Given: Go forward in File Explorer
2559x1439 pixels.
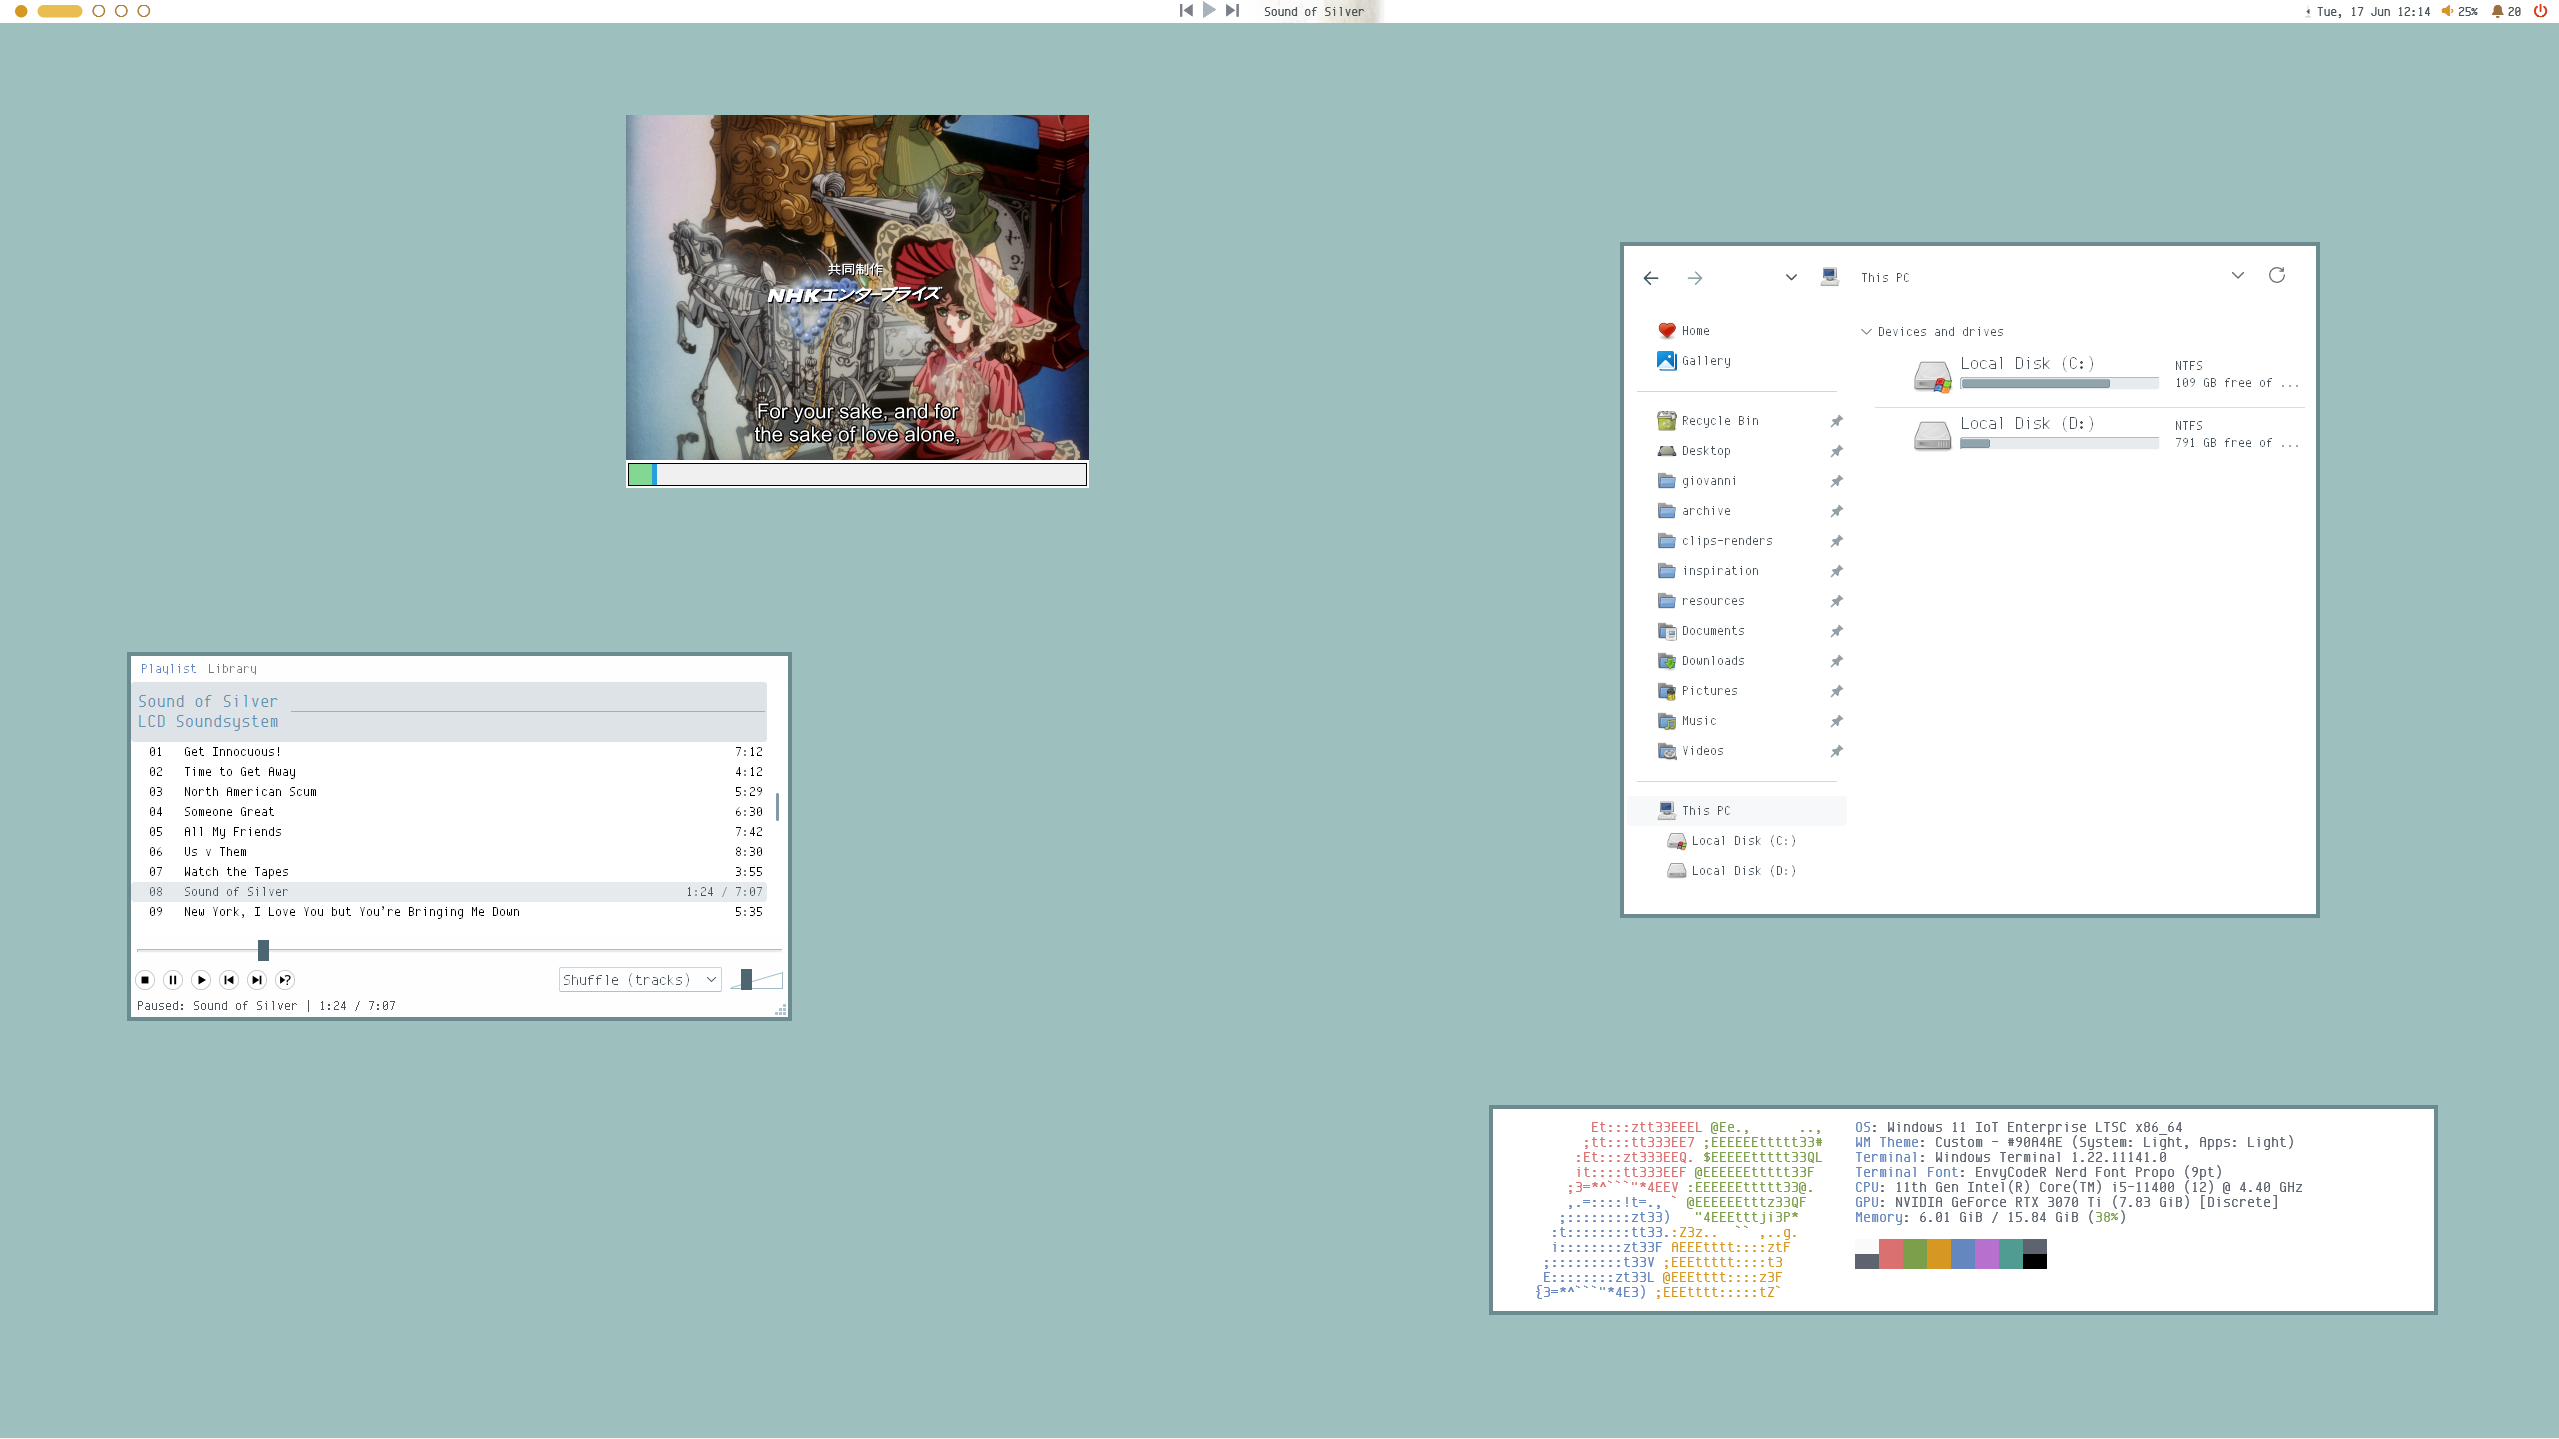Looking at the screenshot, I should click(1695, 278).
